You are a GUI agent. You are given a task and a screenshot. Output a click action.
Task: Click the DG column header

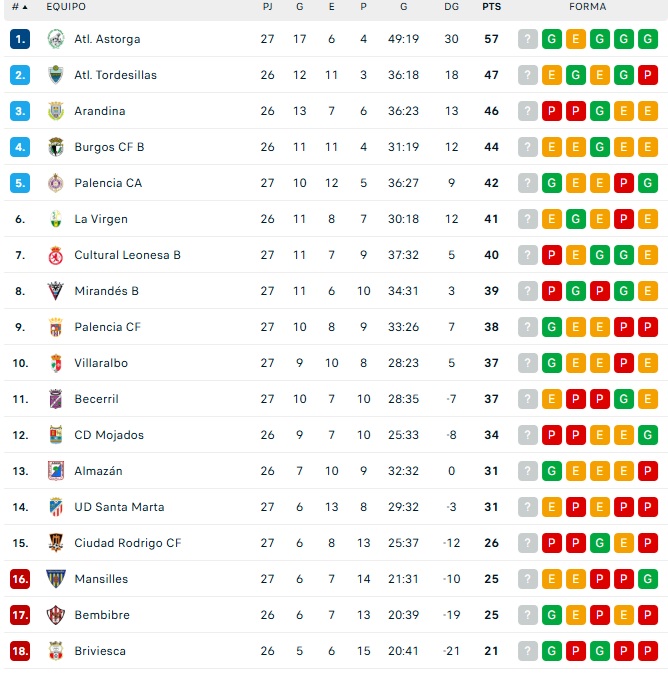click(451, 7)
